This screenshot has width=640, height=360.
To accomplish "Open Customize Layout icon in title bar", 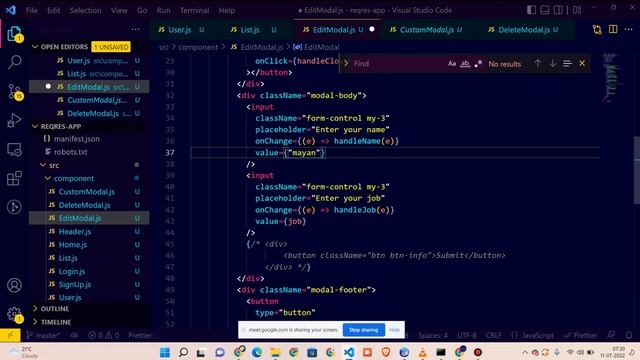I will pos(577,10).
